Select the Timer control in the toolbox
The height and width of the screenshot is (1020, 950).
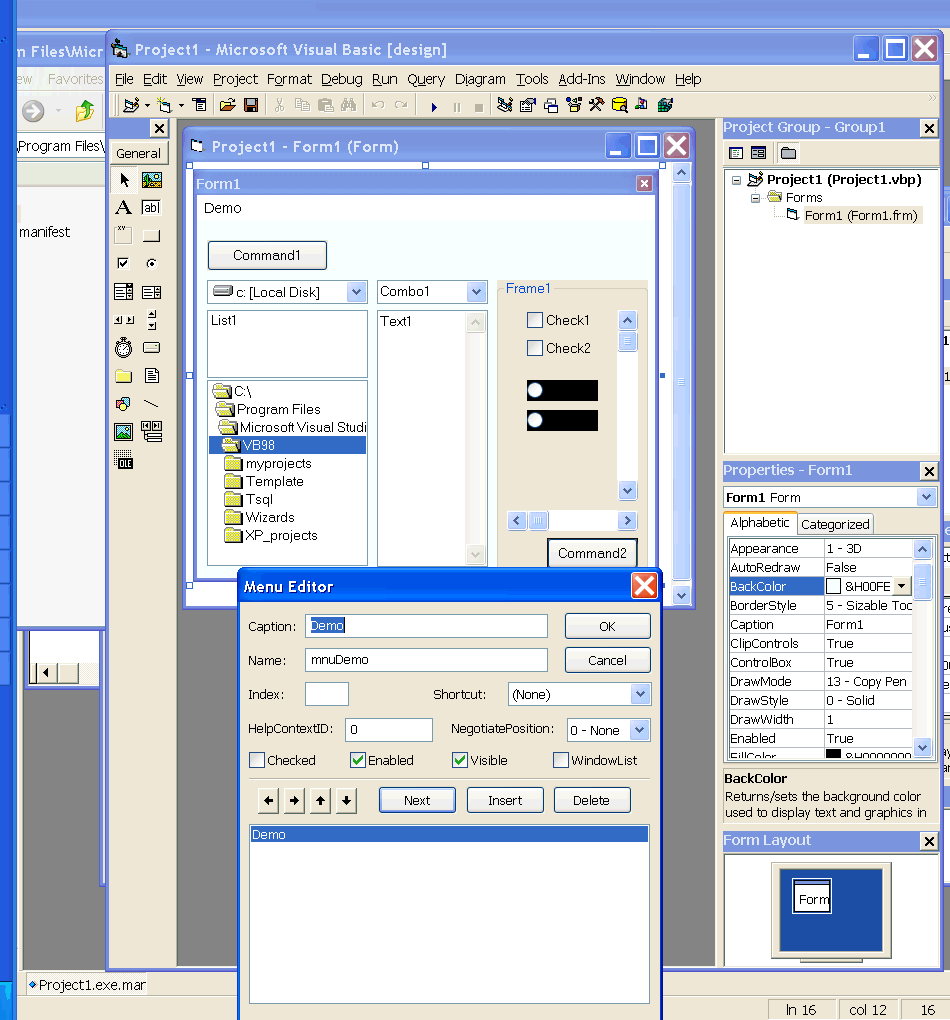124,347
